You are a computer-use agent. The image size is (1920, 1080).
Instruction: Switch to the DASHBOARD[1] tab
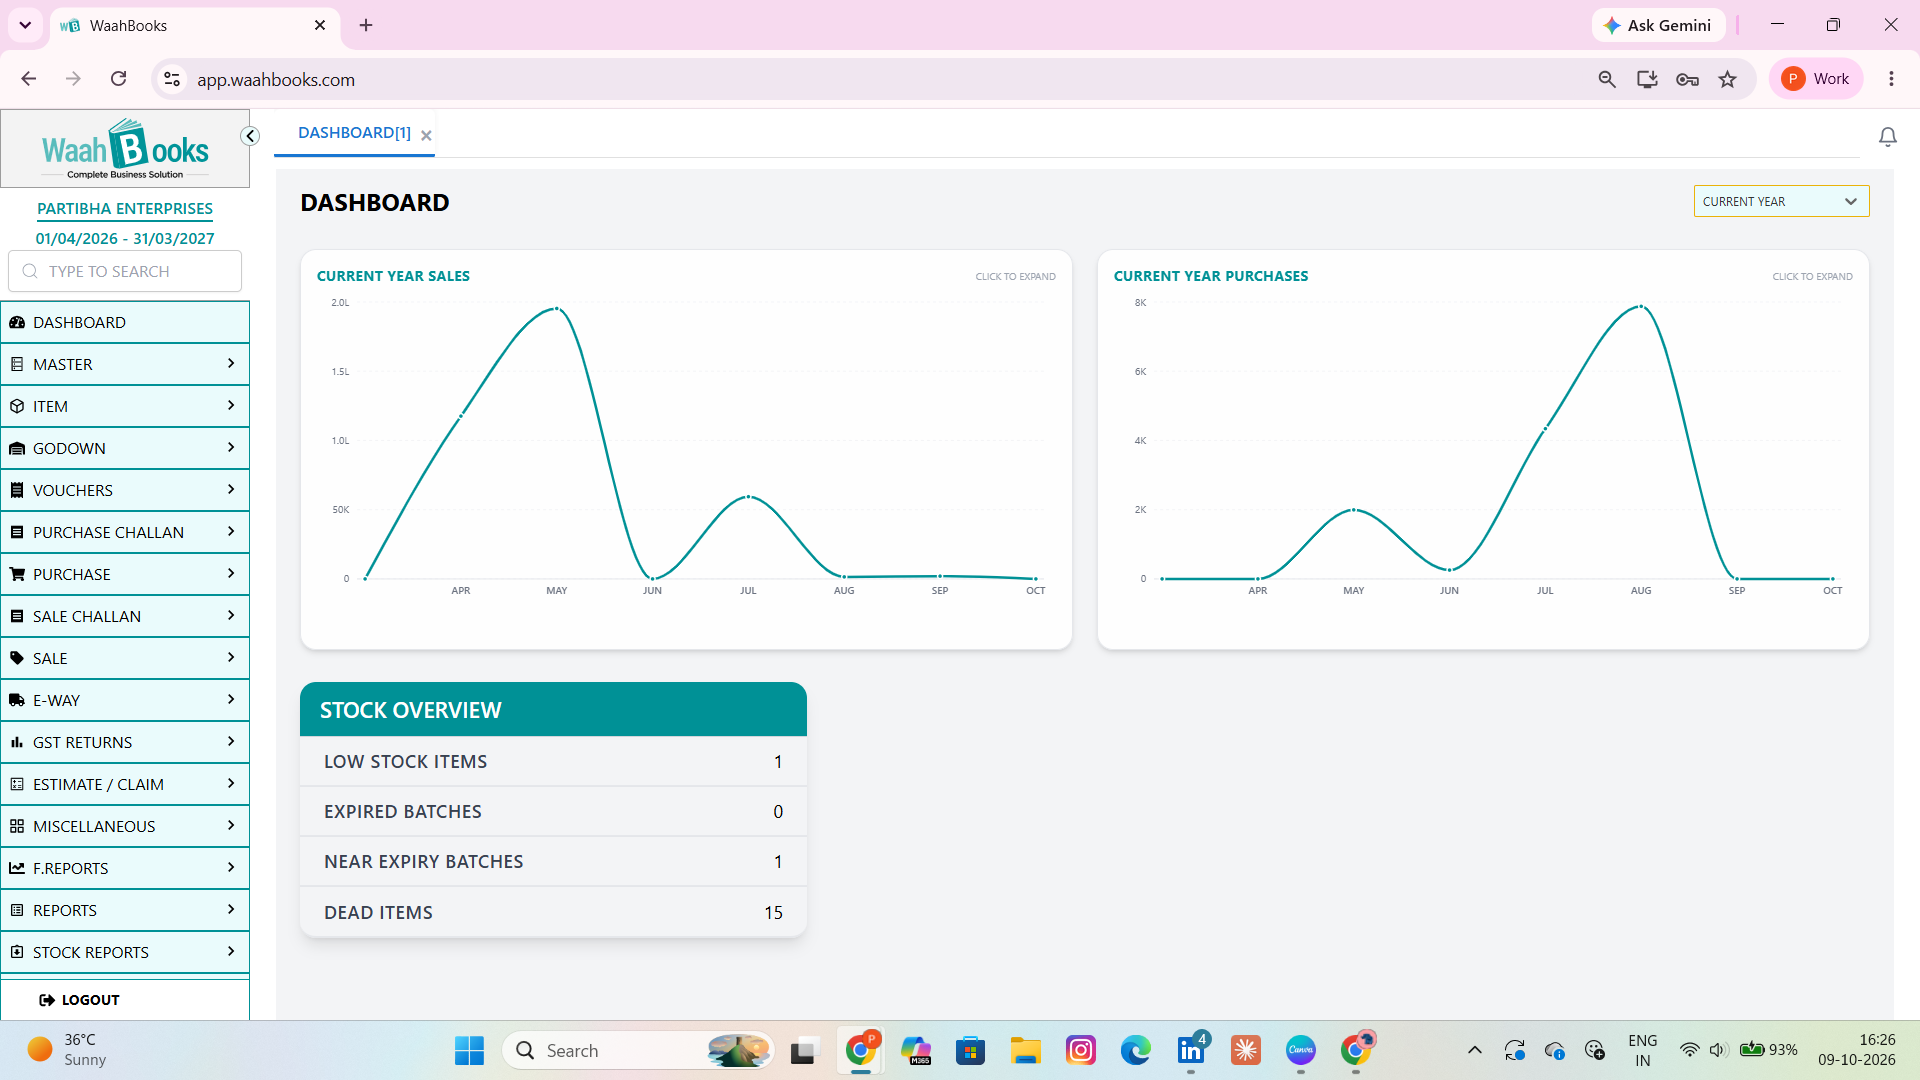coord(354,133)
